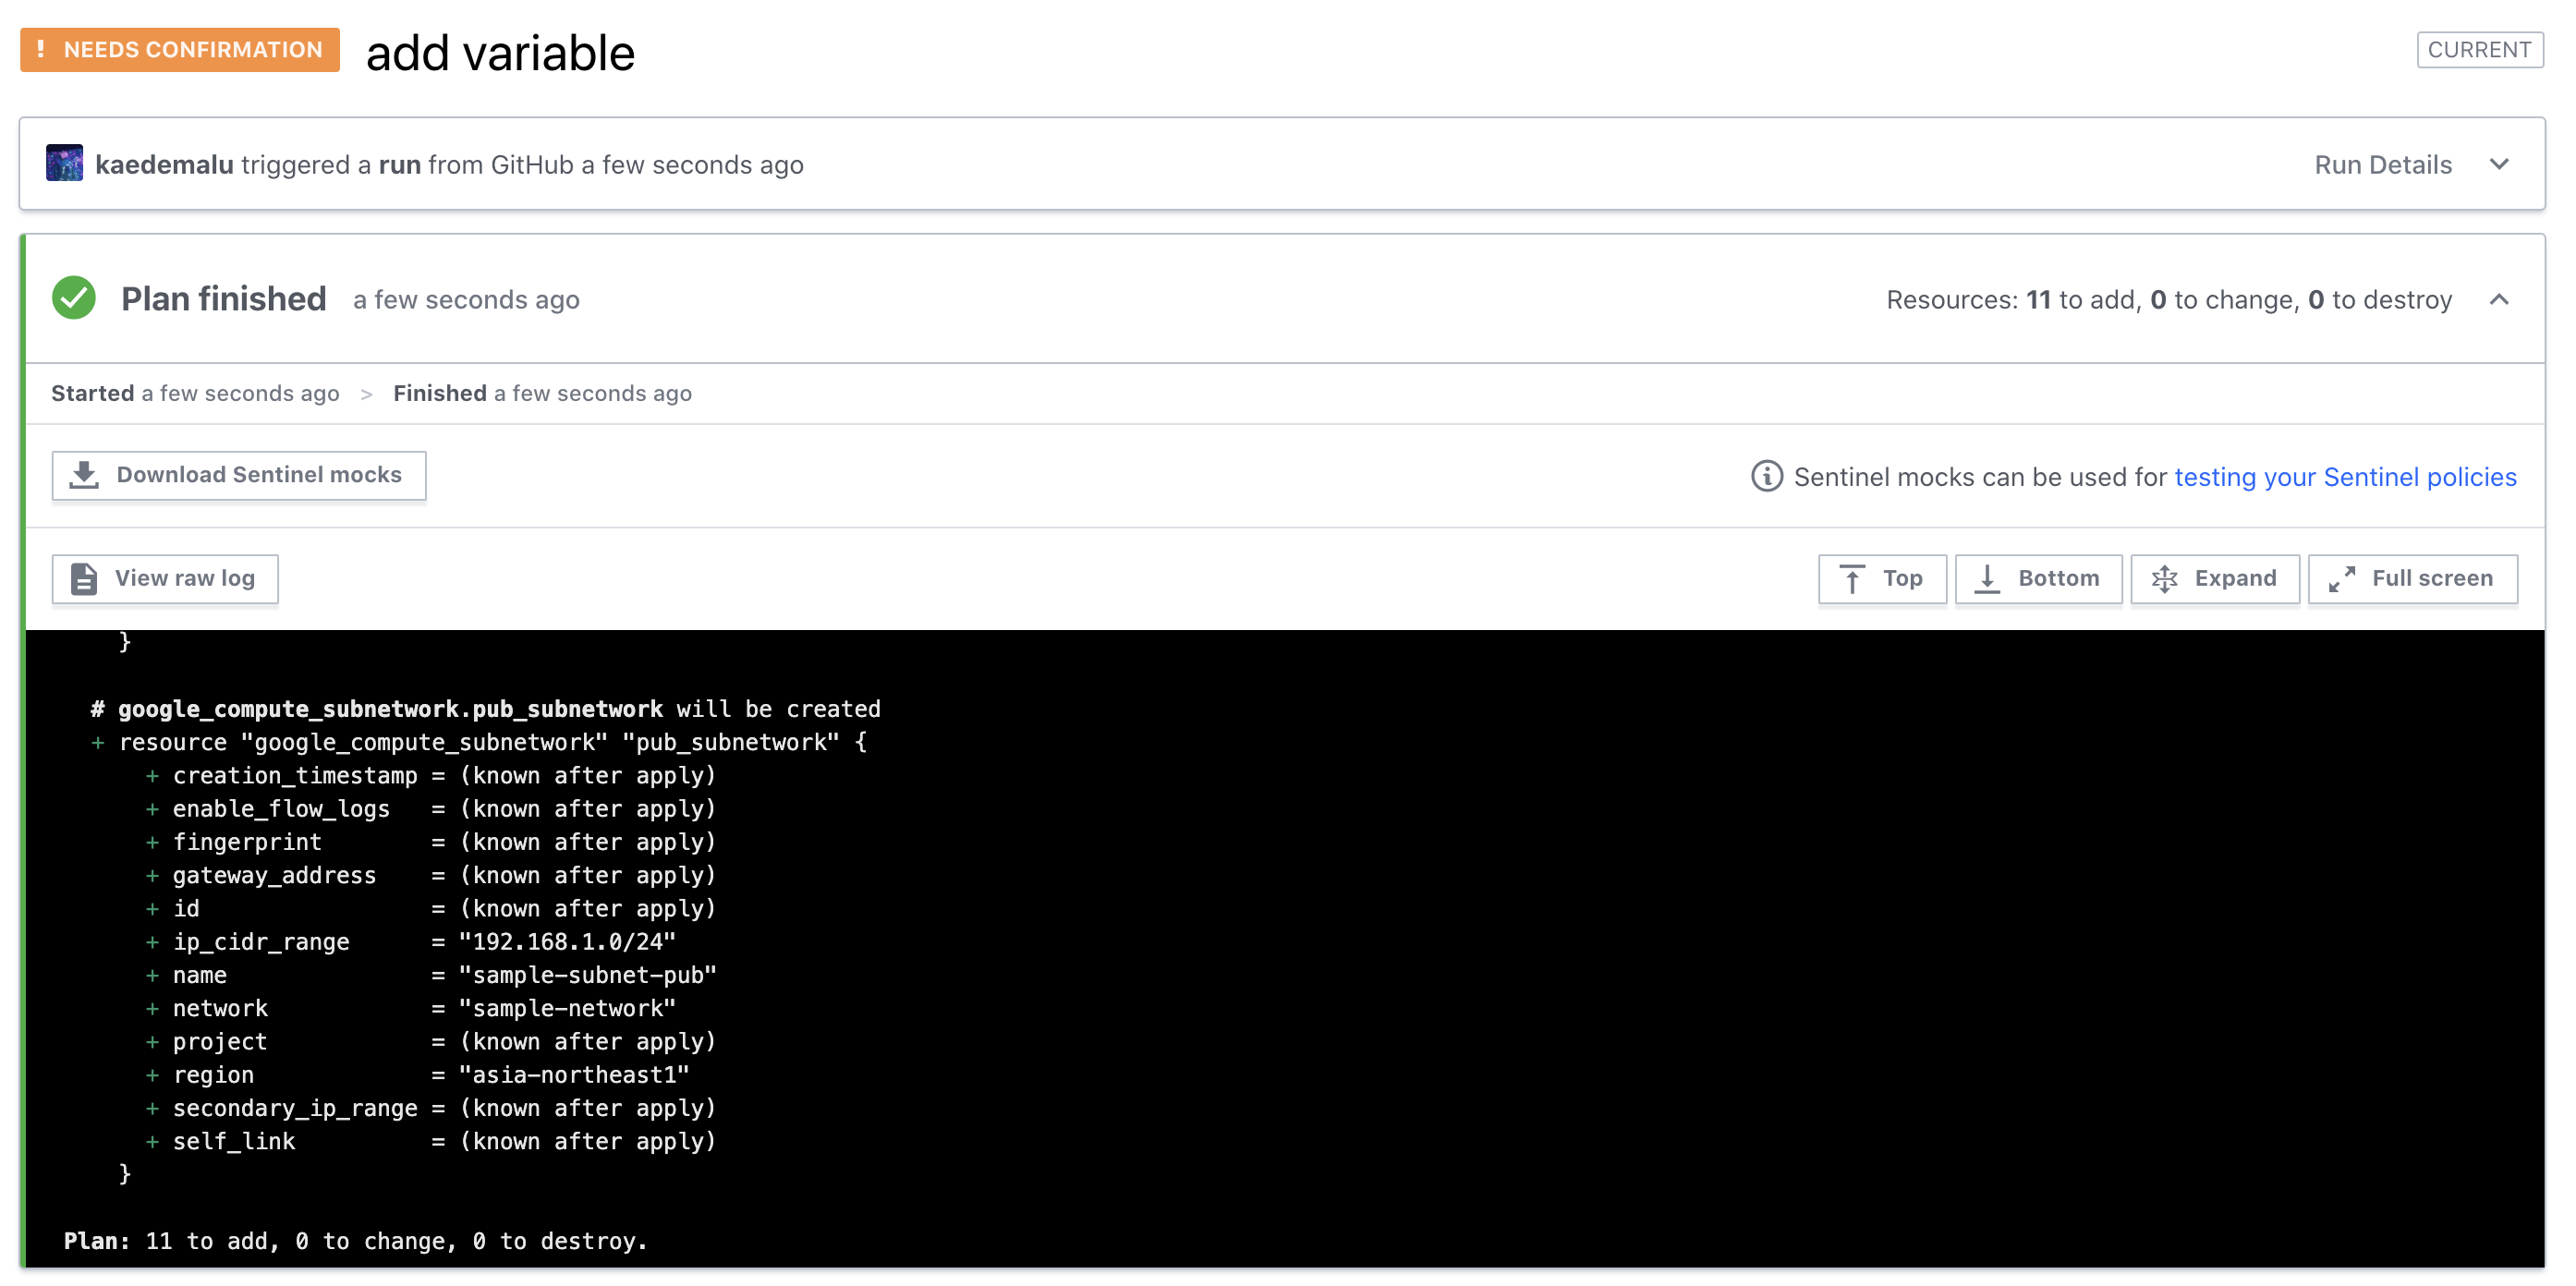Click the 'Finished a few seconds ago' text

[x=542, y=393]
